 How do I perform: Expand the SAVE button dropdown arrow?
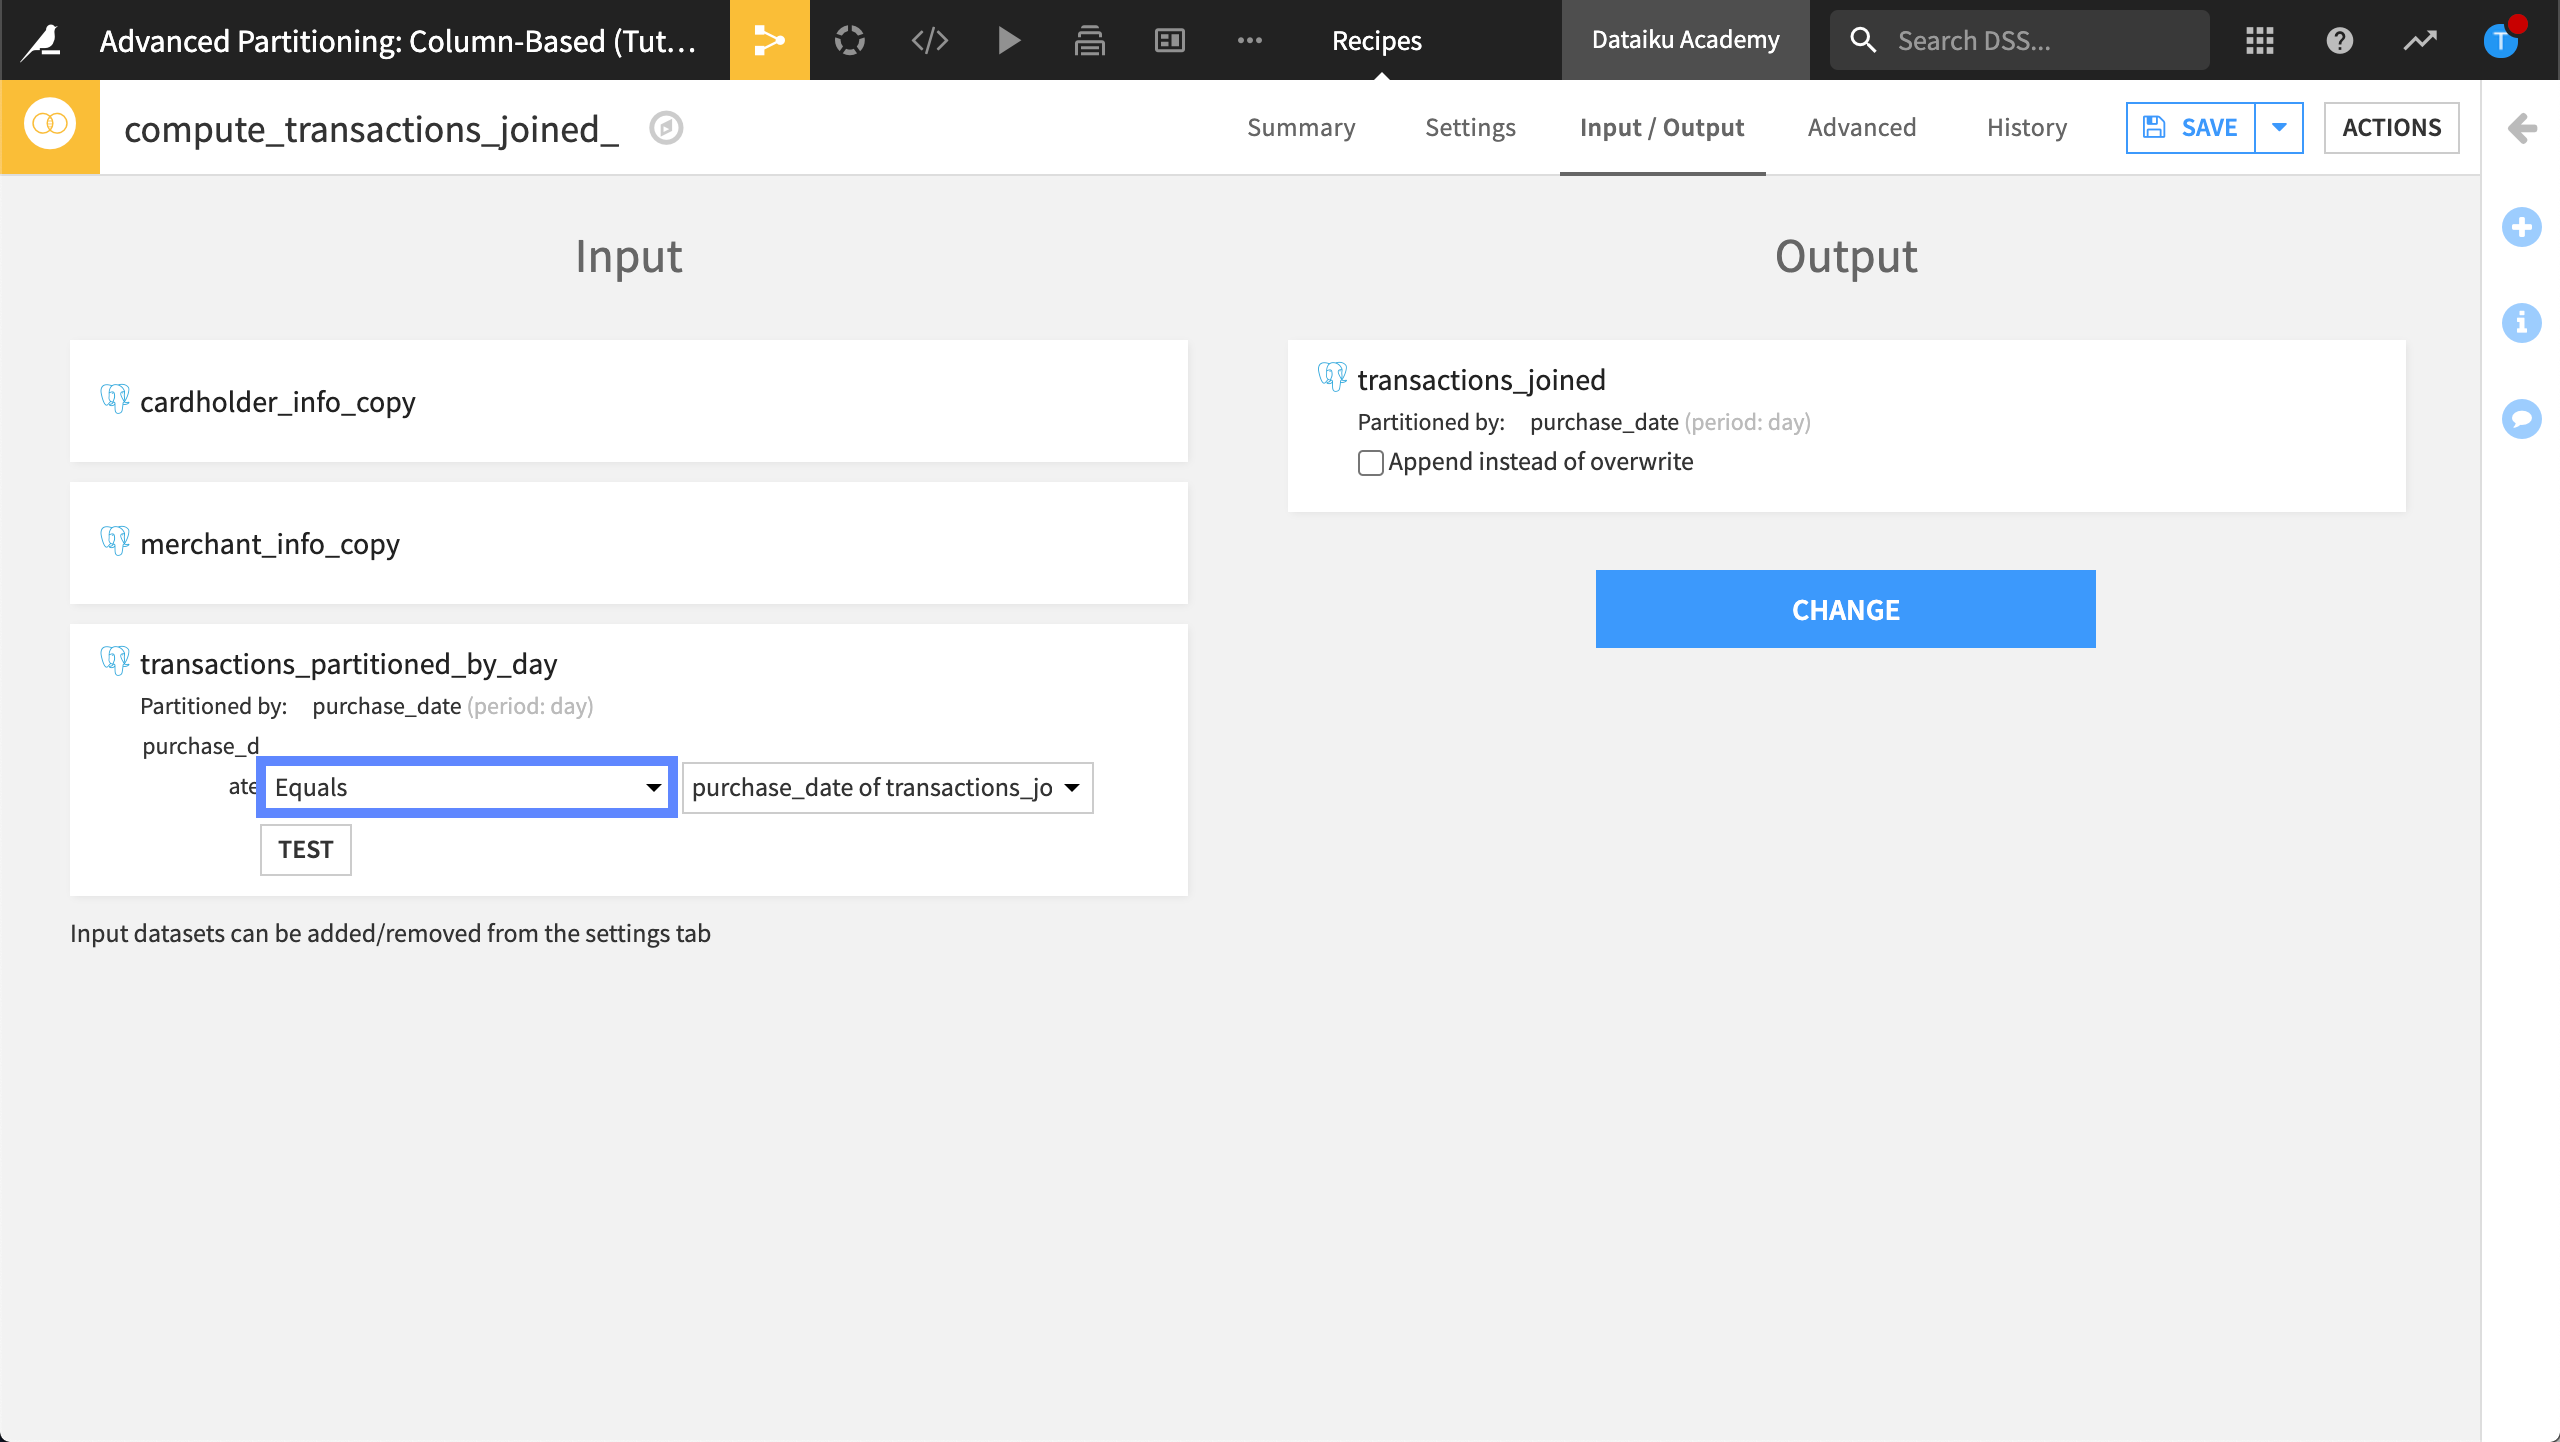coord(2279,127)
